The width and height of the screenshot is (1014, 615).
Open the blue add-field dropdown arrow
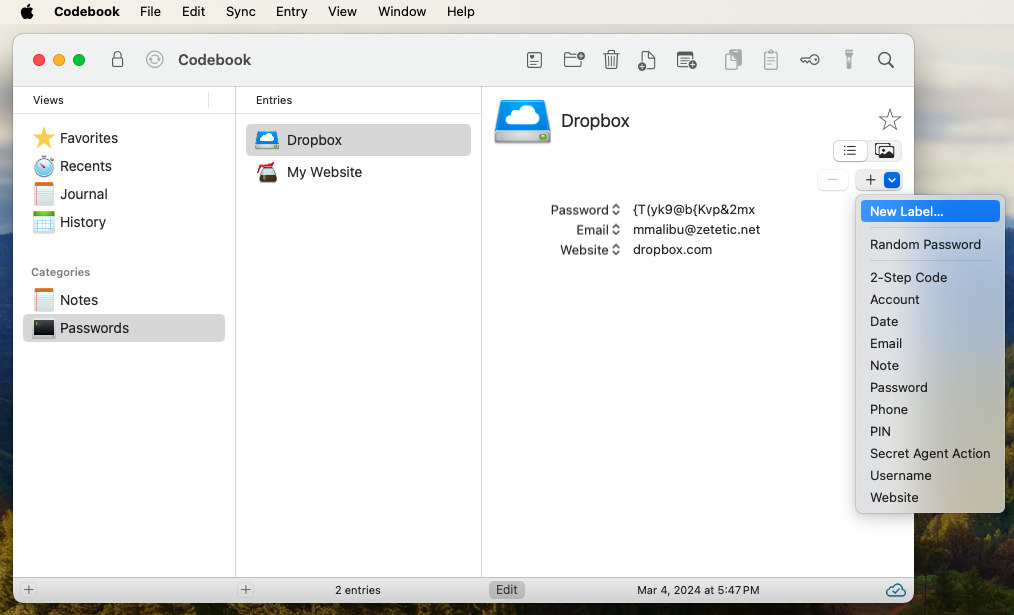[x=892, y=180]
